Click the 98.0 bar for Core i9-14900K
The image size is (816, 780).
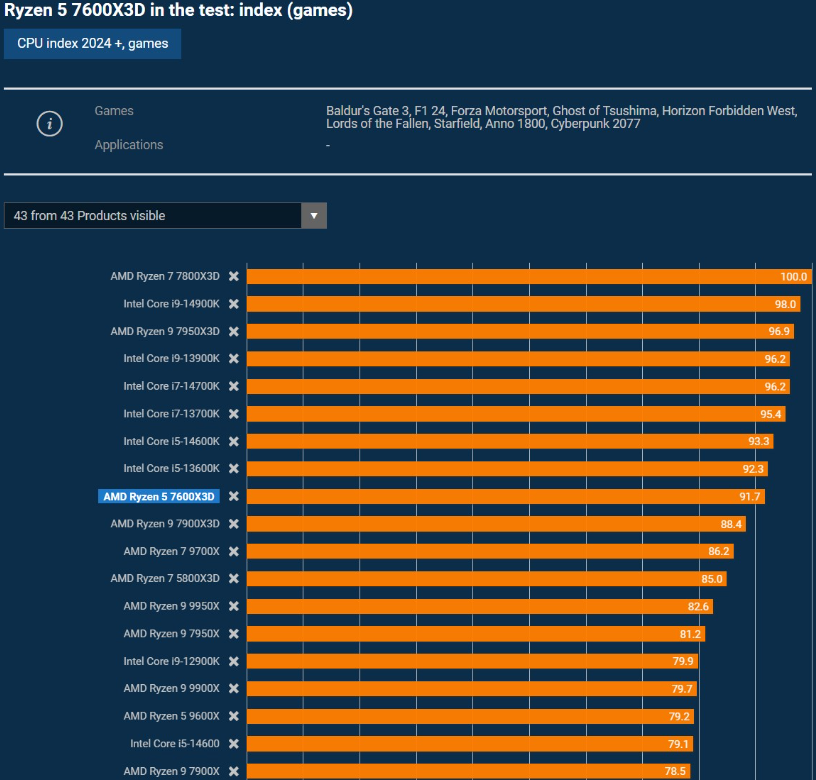524,304
